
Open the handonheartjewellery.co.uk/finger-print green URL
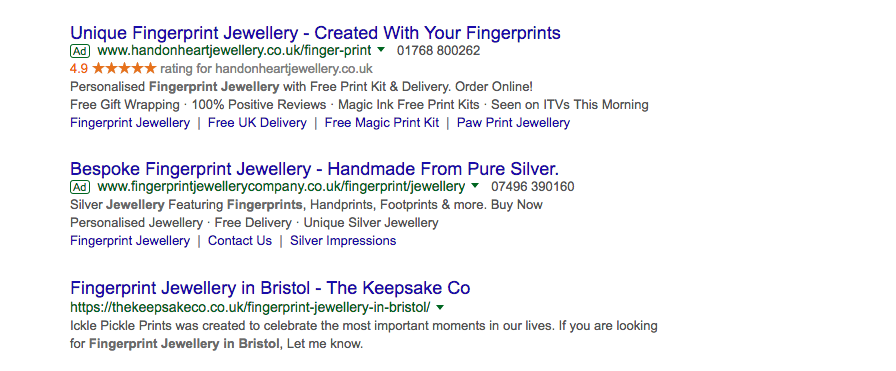pos(234,50)
